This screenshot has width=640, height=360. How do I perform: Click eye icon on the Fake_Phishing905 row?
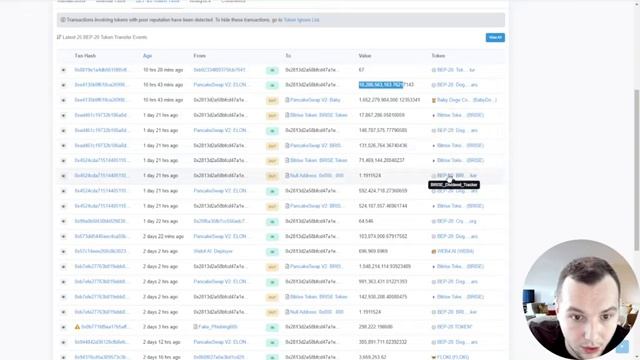pos(63,327)
